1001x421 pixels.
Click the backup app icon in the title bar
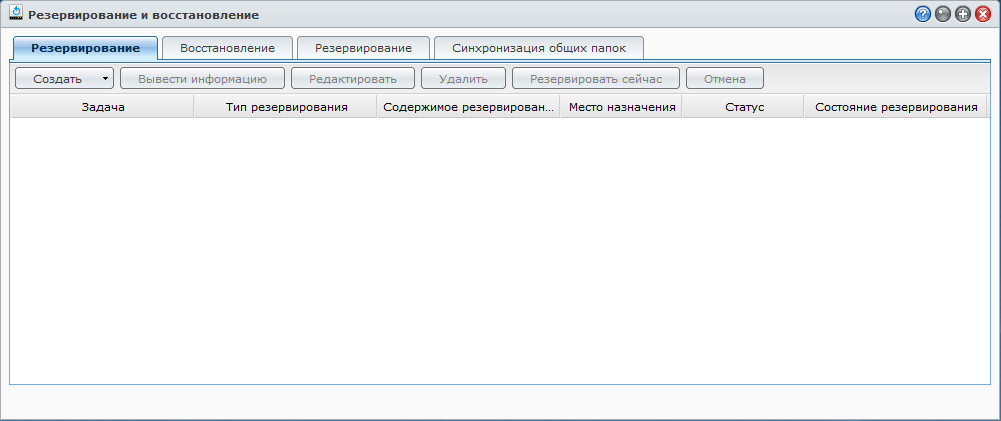click(x=16, y=14)
